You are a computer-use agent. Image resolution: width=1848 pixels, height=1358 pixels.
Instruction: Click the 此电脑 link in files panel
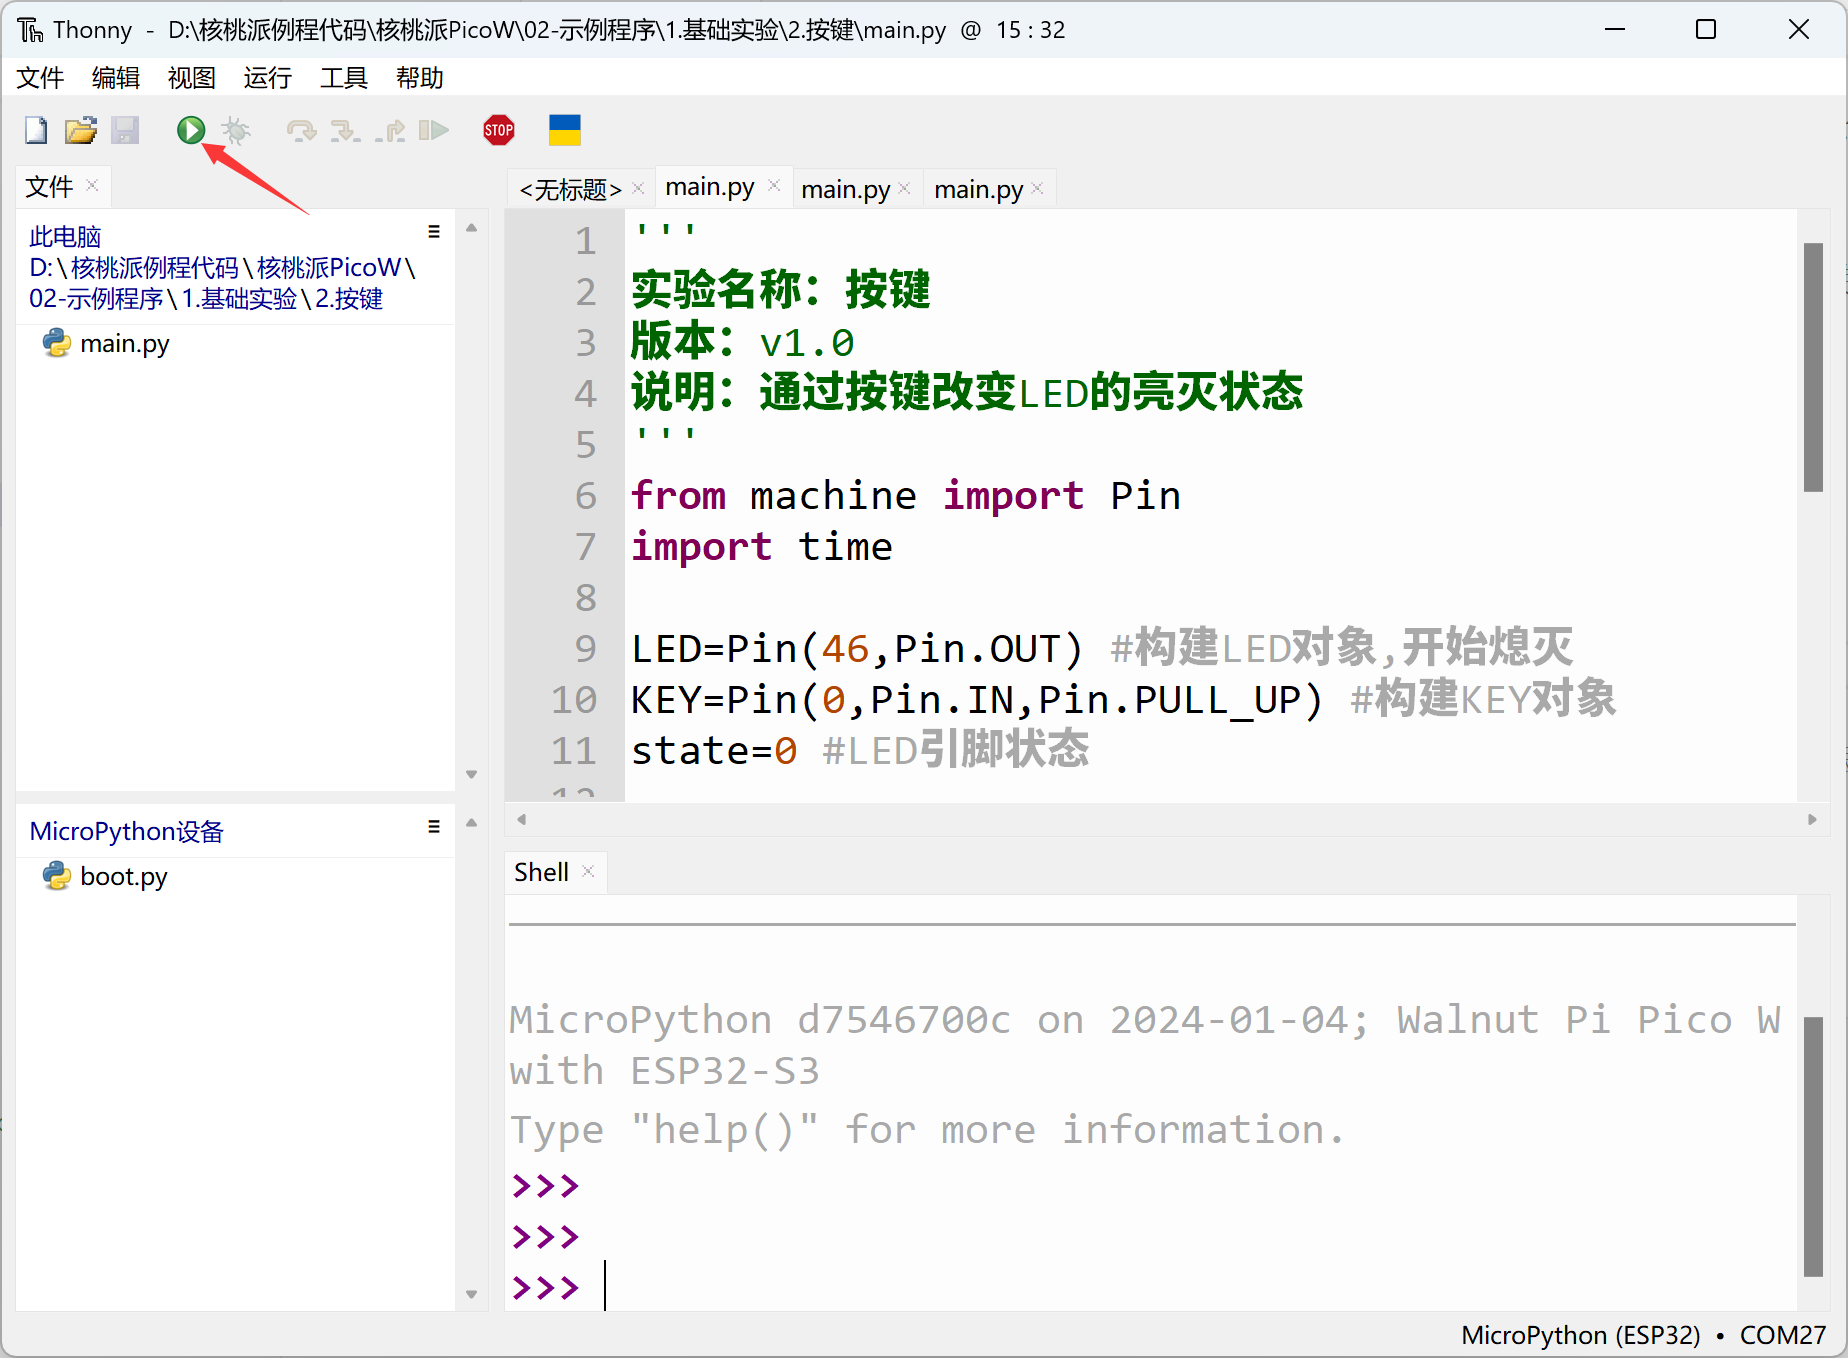pos(65,237)
